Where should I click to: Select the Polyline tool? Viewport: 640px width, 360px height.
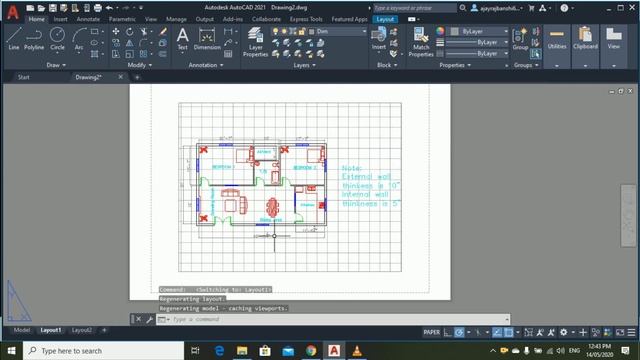[x=34, y=38]
